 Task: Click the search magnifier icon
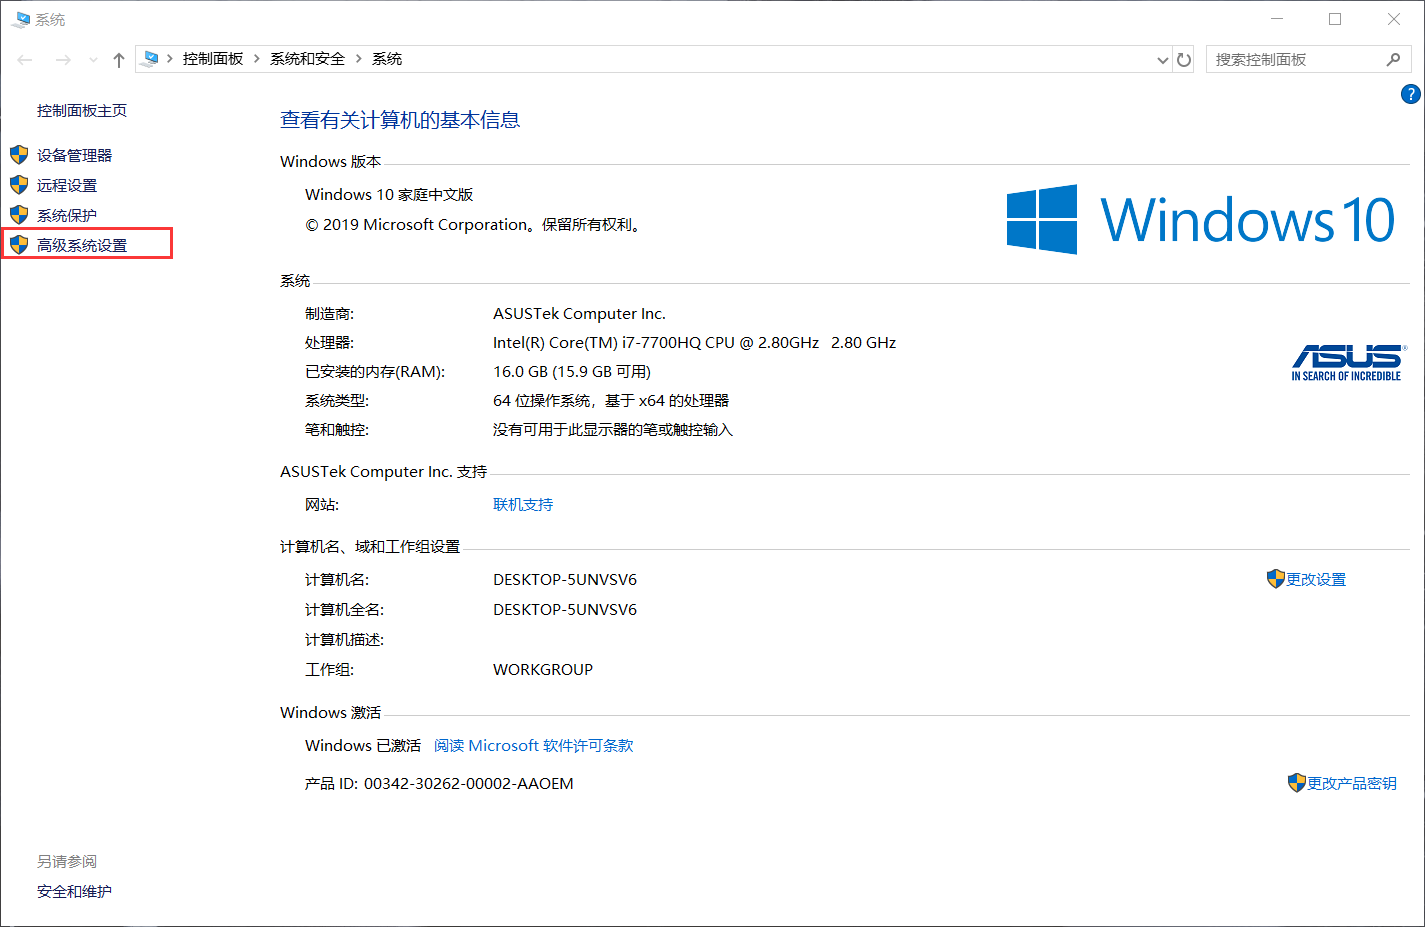[x=1393, y=60]
